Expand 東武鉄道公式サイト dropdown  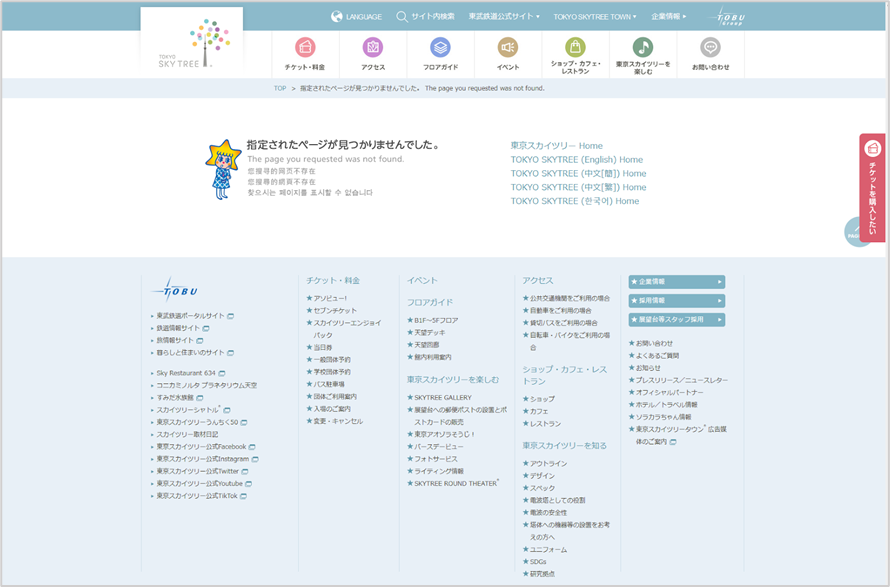point(504,16)
